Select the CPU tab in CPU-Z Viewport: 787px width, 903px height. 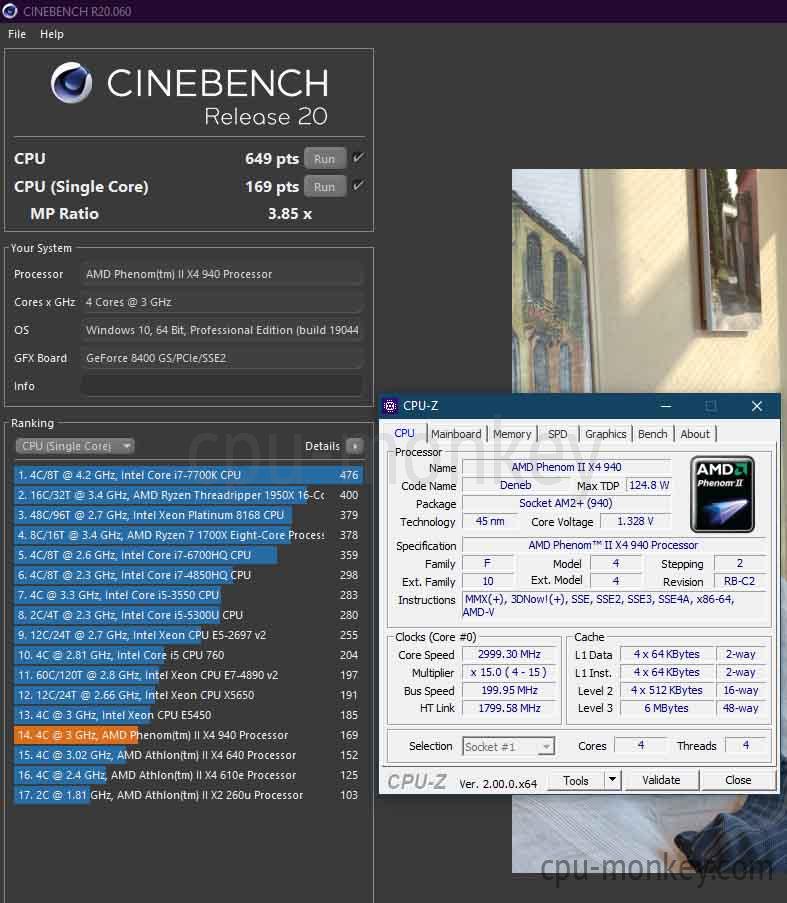click(404, 433)
